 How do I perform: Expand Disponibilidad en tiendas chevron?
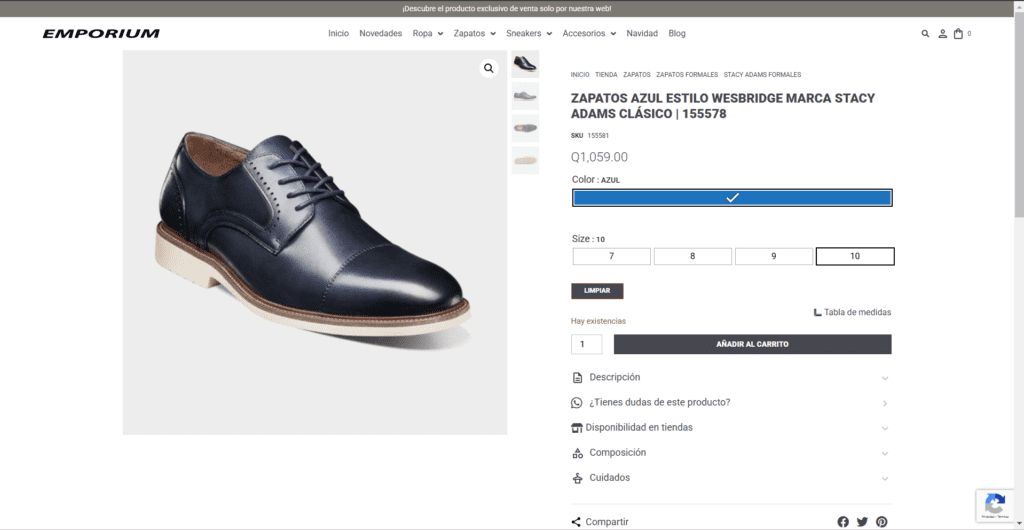tap(885, 429)
